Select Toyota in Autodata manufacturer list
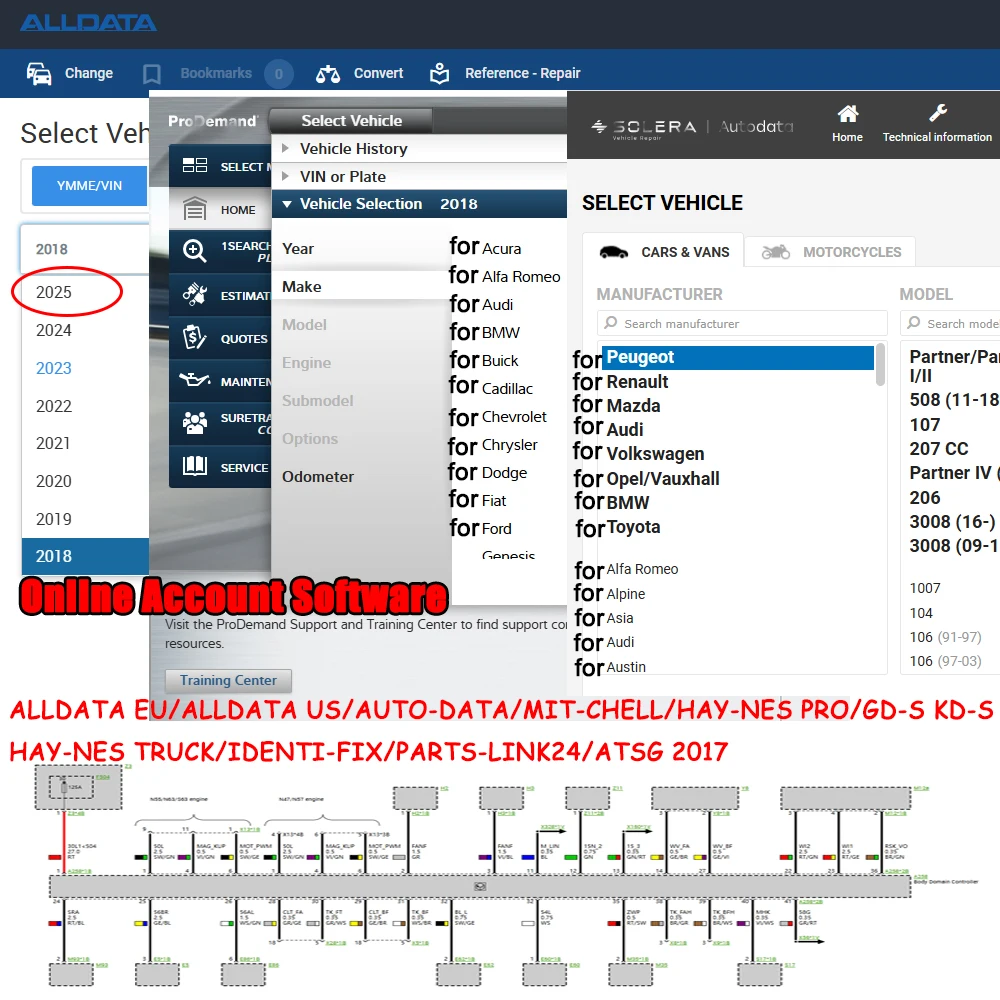The height and width of the screenshot is (1000, 1000). click(x=633, y=527)
